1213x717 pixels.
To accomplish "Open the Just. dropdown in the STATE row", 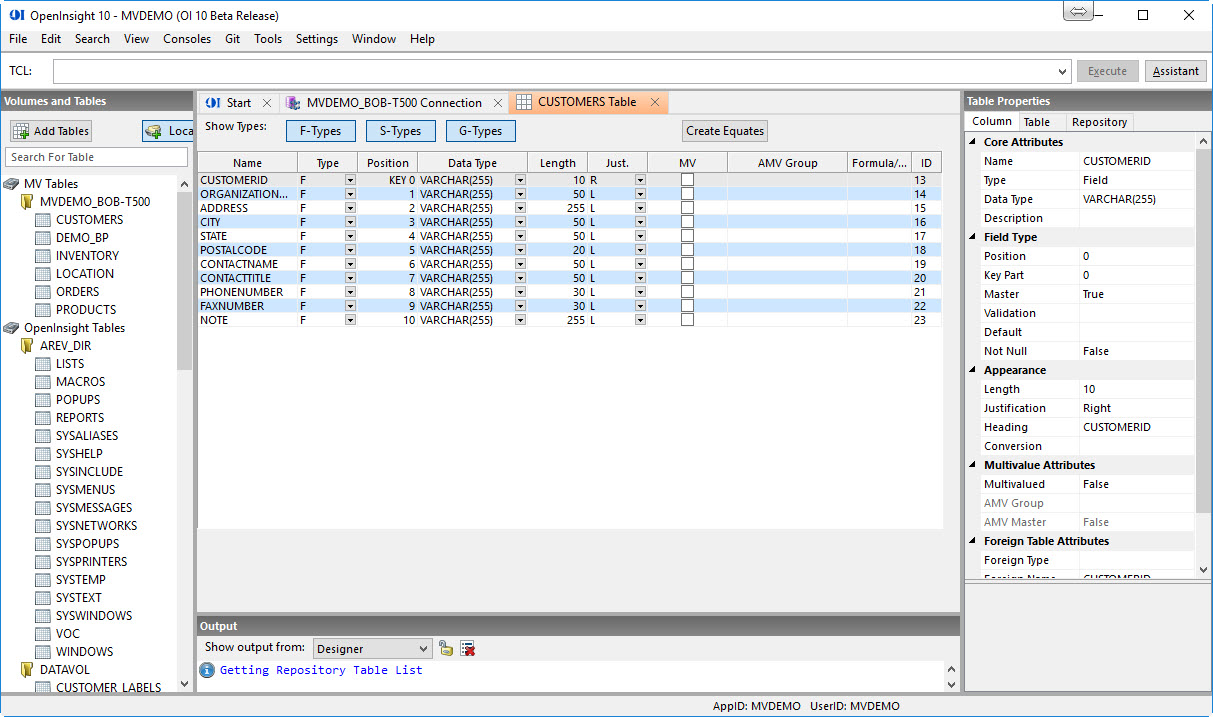I will [640, 236].
